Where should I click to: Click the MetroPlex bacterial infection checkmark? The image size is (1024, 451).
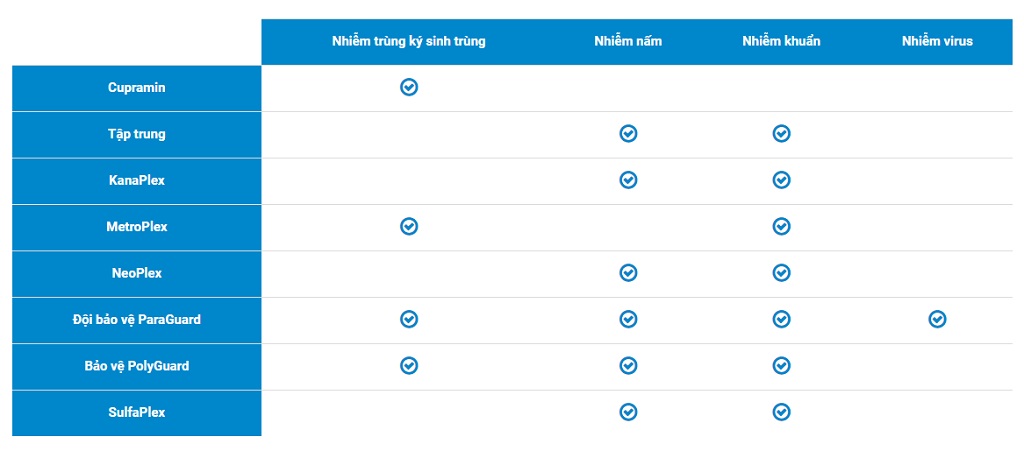tap(781, 227)
